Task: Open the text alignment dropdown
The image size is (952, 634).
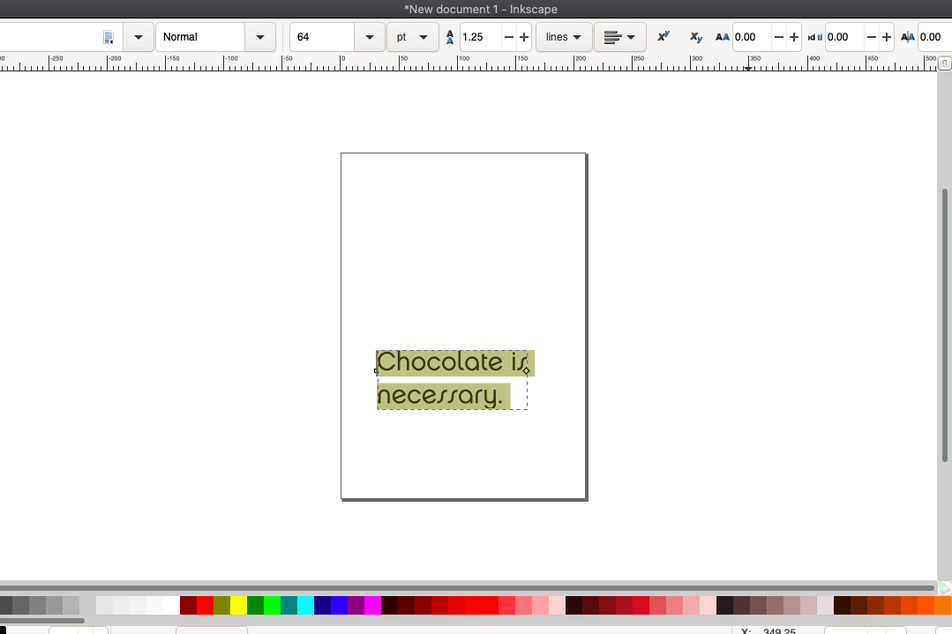Action: (x=620, y=37)
